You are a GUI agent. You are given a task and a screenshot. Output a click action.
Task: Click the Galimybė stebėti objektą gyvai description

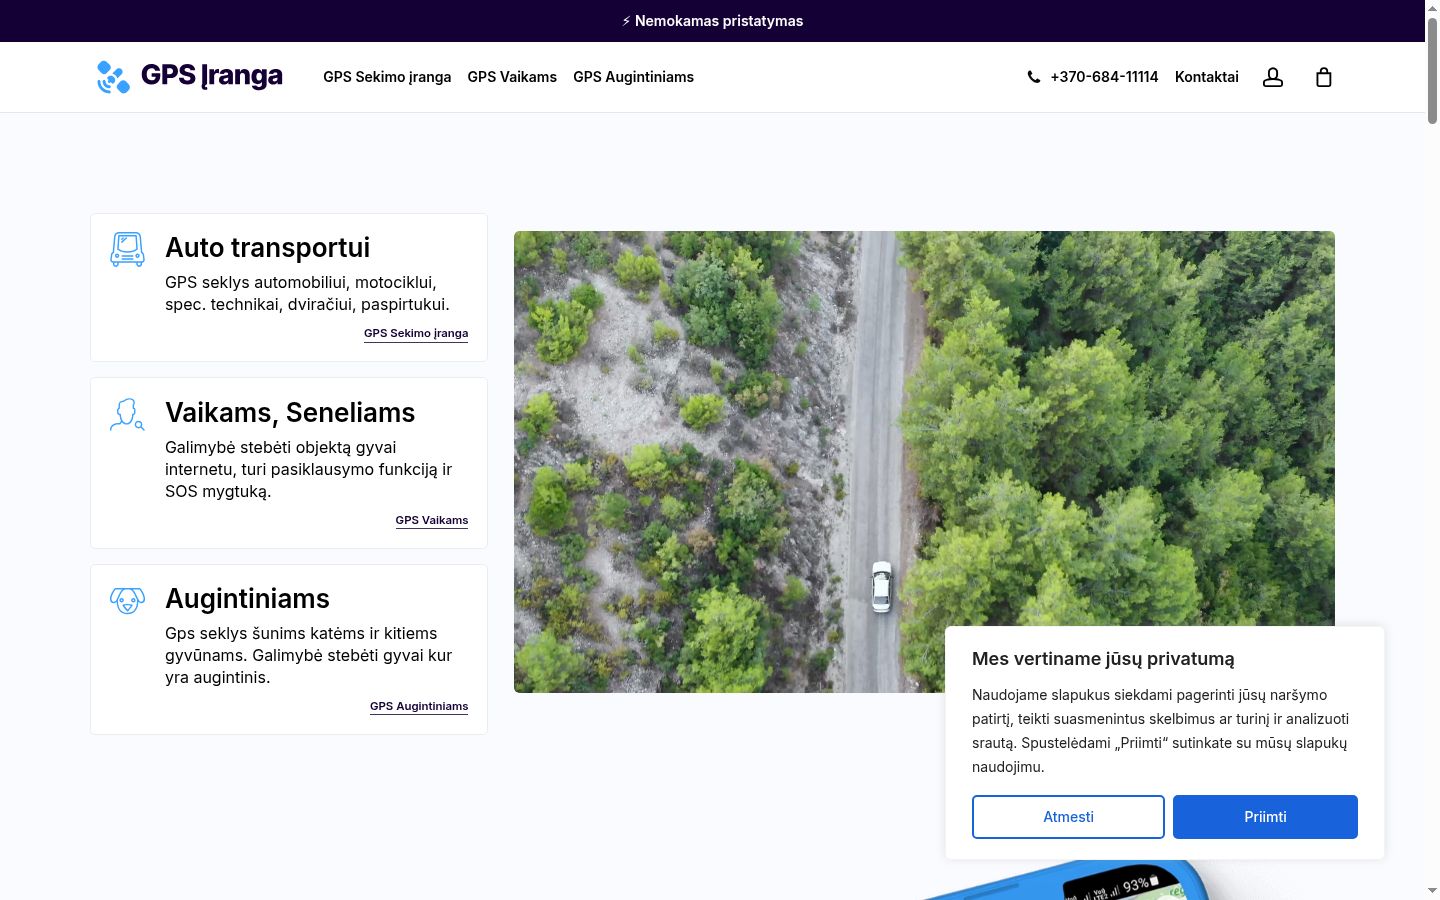(x=308, y=470)
